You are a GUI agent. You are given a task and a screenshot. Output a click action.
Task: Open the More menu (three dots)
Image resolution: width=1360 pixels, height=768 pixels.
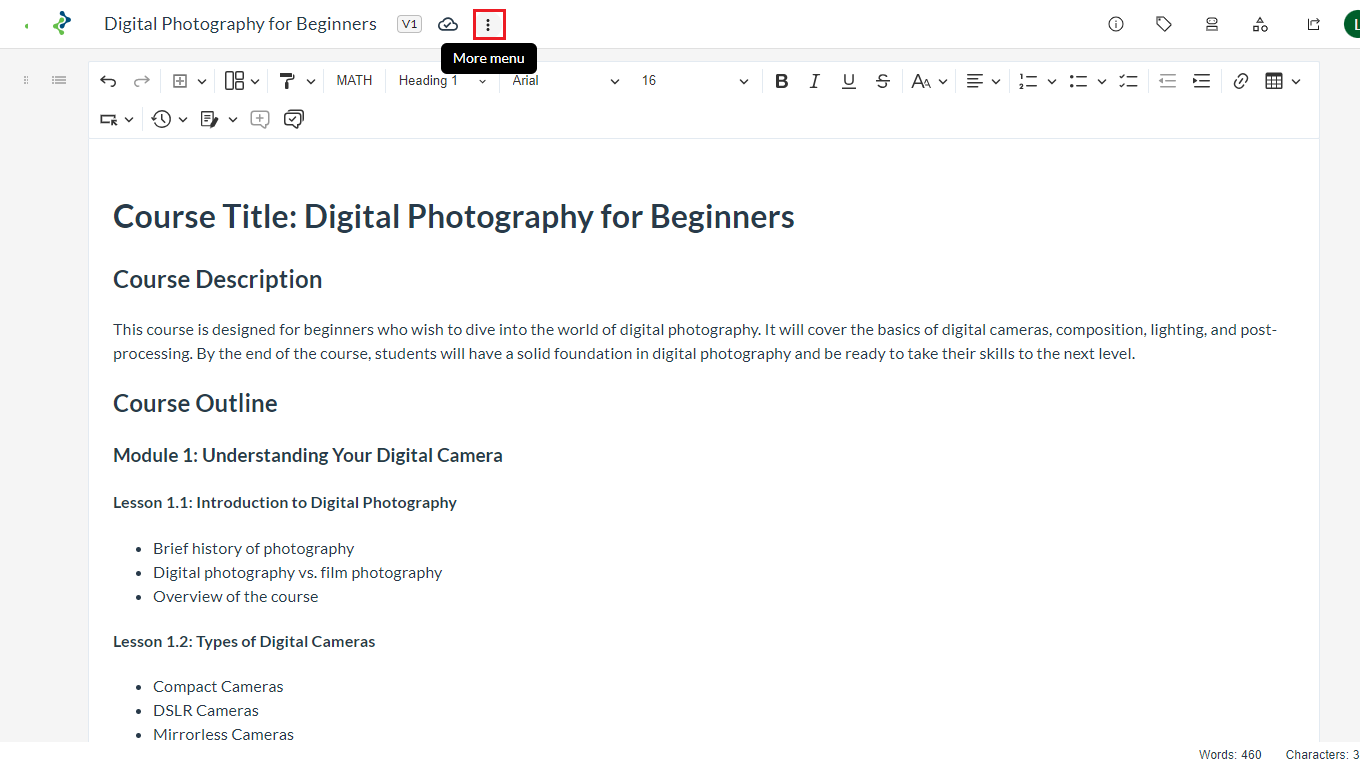tap(488, 24)
